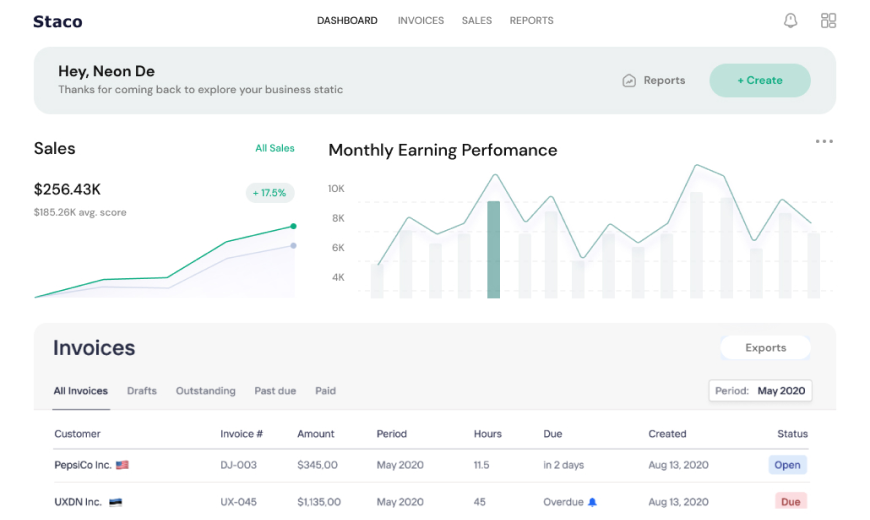
Task: Click the Staco logo
Action: click(x=58, y=21)
